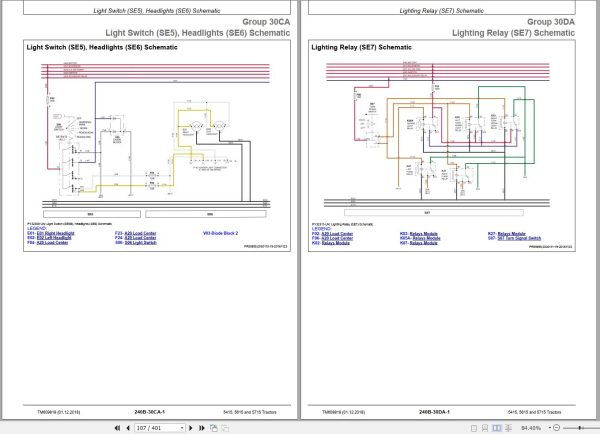This screenshot has width=600, height=434.
Task: Click the previous view icon
Action: point(214,428)
